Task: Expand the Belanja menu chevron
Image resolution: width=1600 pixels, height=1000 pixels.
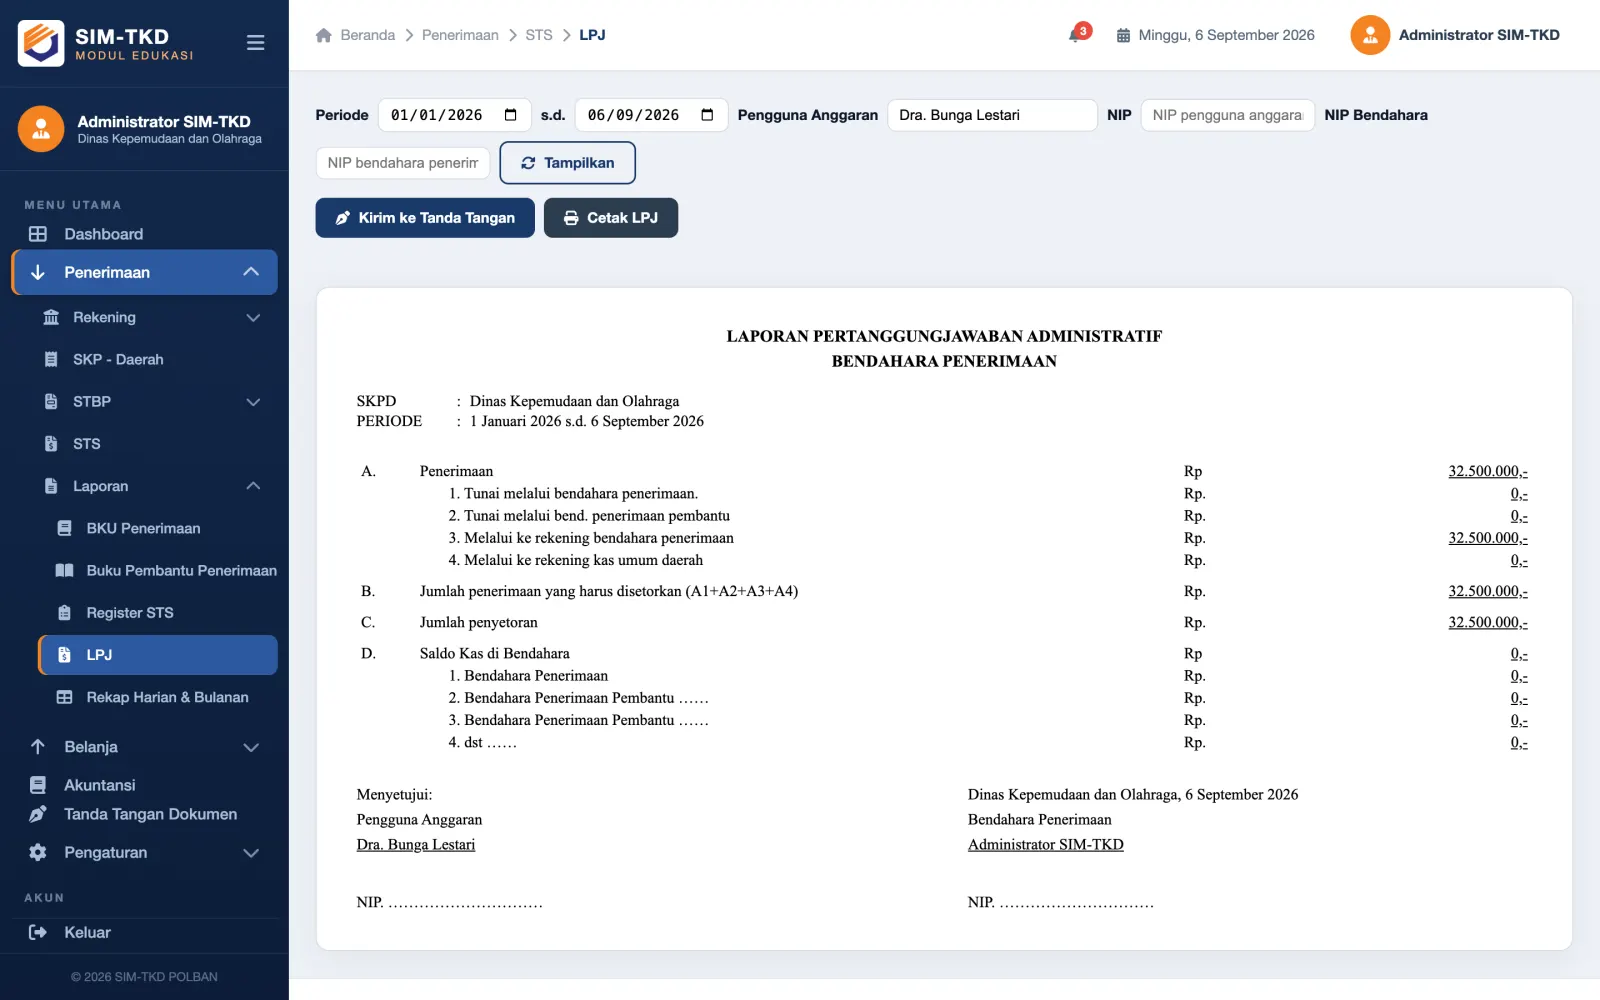Action: (x=251, y=747)
